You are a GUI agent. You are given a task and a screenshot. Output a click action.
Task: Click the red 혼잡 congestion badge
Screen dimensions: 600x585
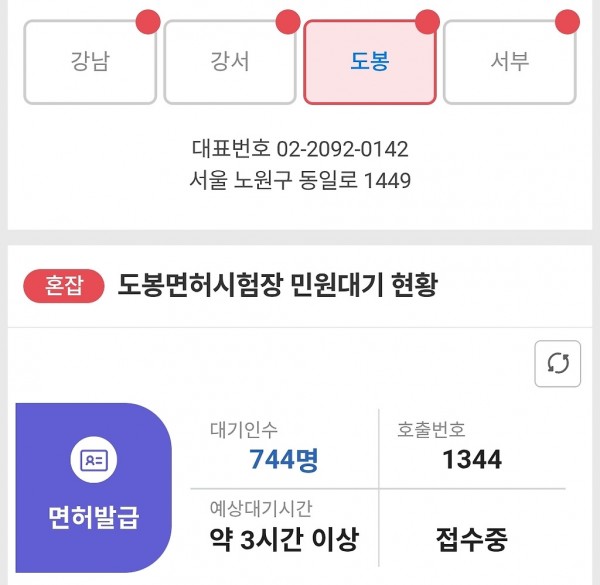pyautogui.click(x=64, y=287)
